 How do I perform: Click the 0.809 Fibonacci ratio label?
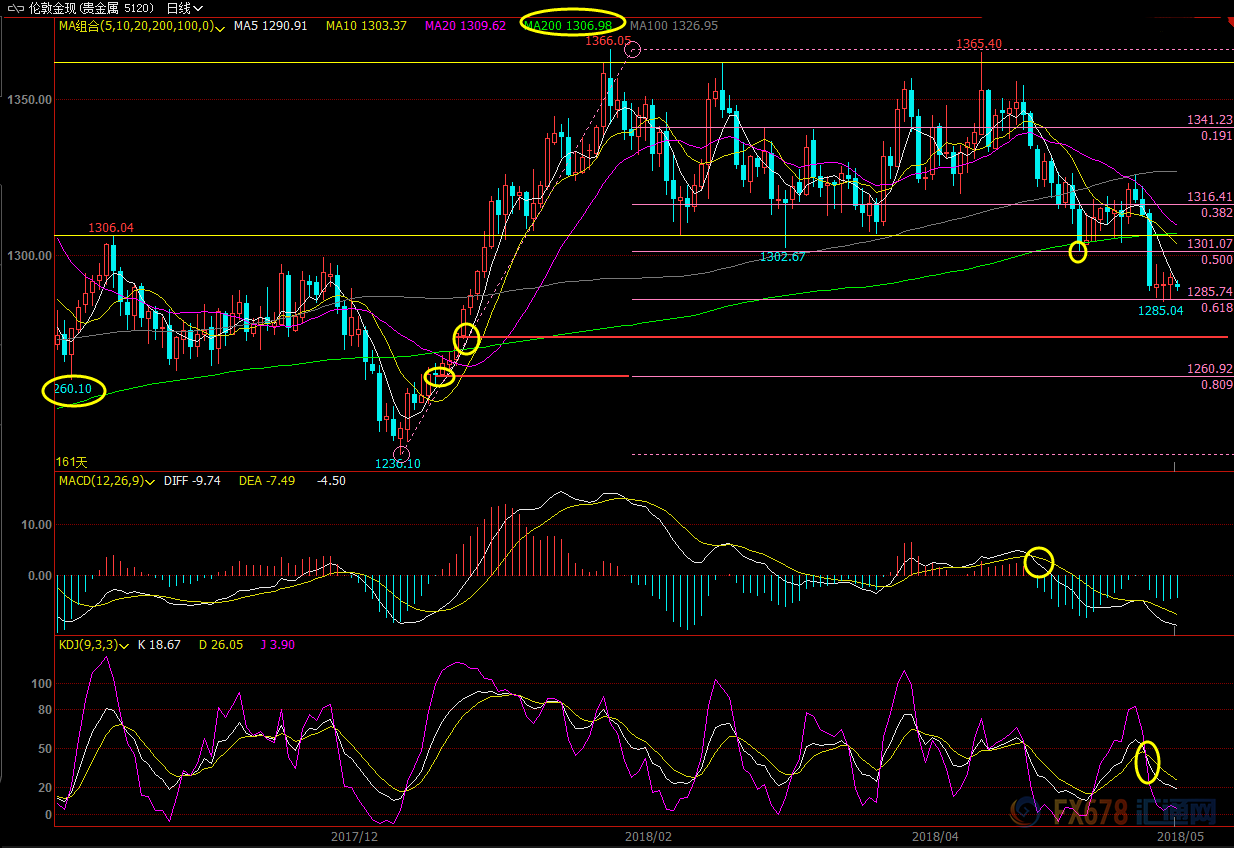coord(1217,385)
